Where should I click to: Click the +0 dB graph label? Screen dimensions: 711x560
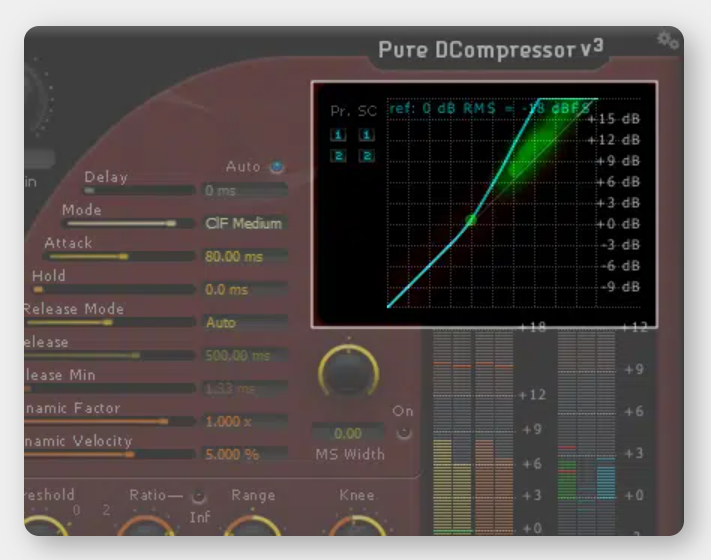[618, 224]
